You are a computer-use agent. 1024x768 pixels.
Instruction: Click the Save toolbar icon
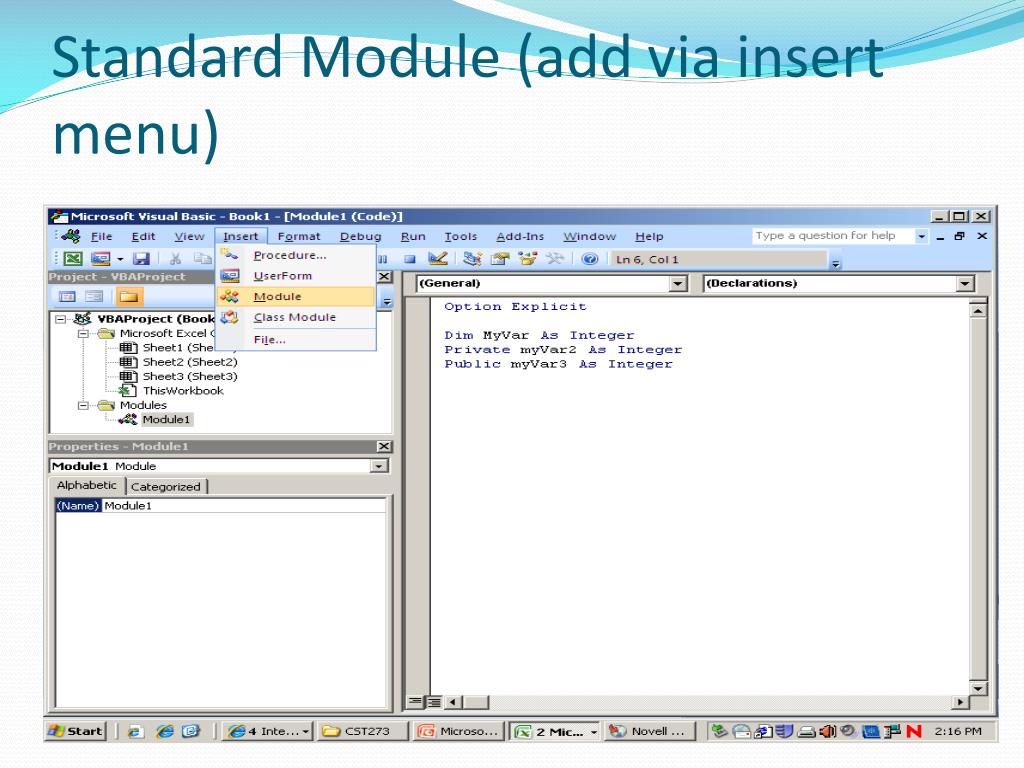click(x=141, y=259)
